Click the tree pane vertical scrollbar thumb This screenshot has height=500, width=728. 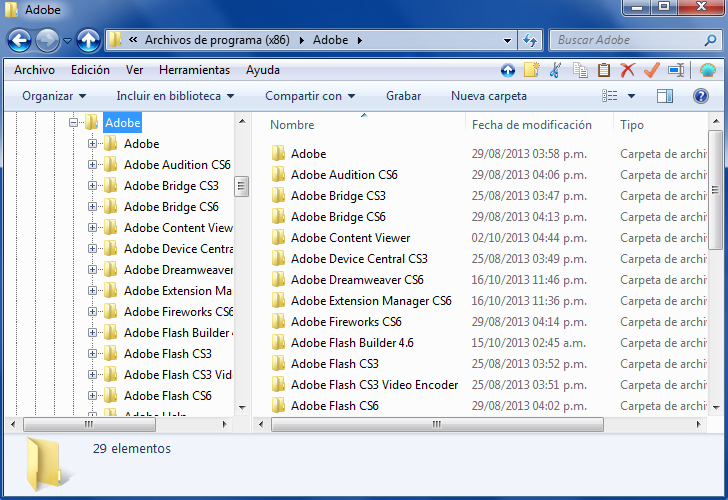pyautogui.click(x=241, y=187)
